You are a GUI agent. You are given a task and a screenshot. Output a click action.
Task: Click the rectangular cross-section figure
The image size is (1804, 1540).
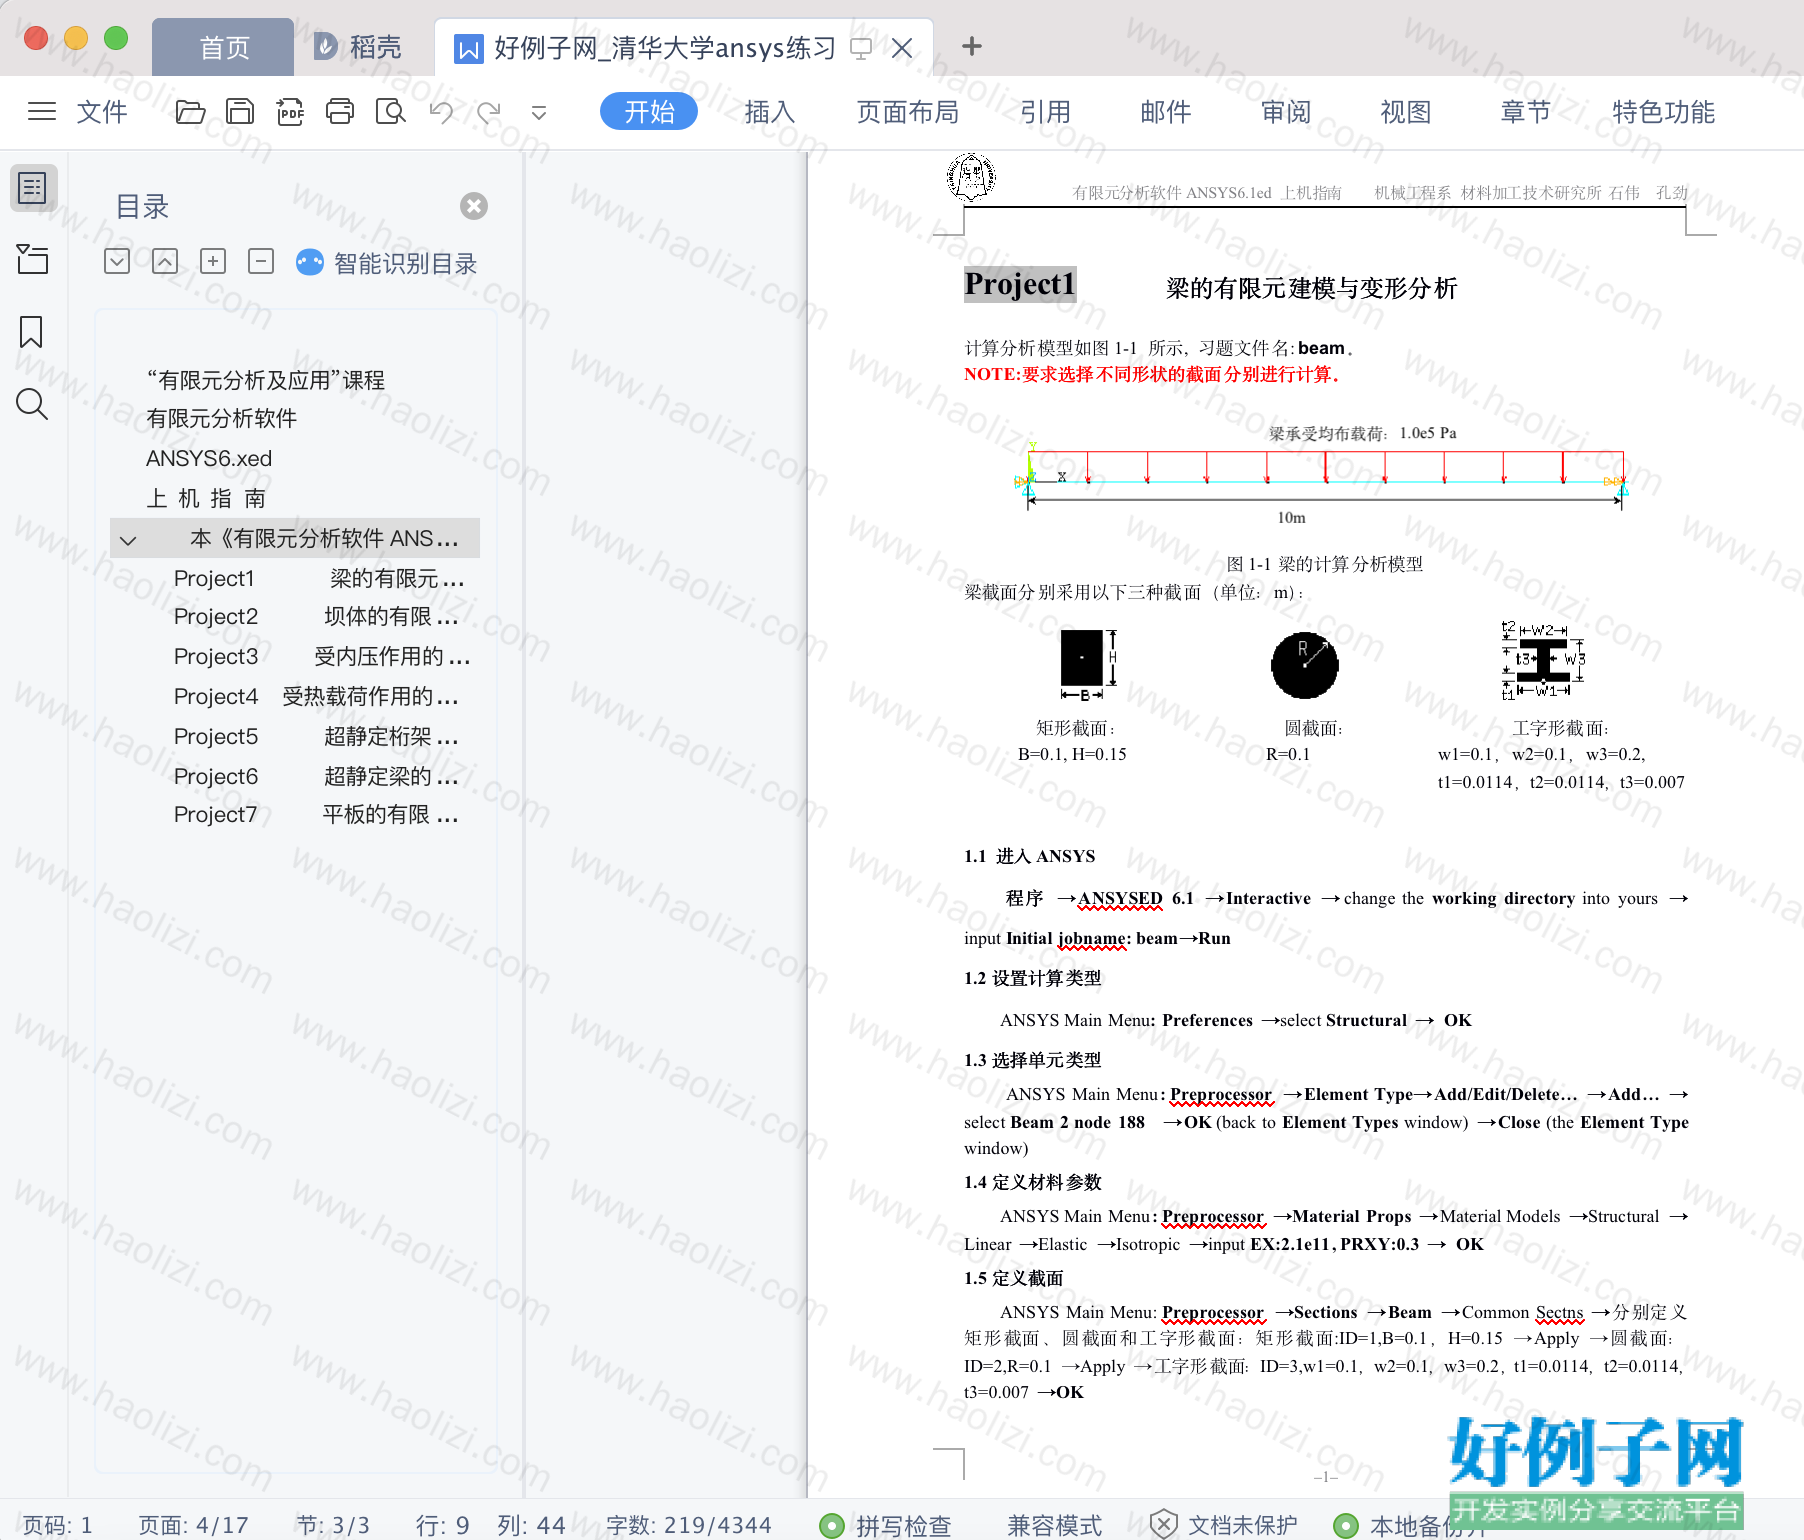[x=1088, y=664]
